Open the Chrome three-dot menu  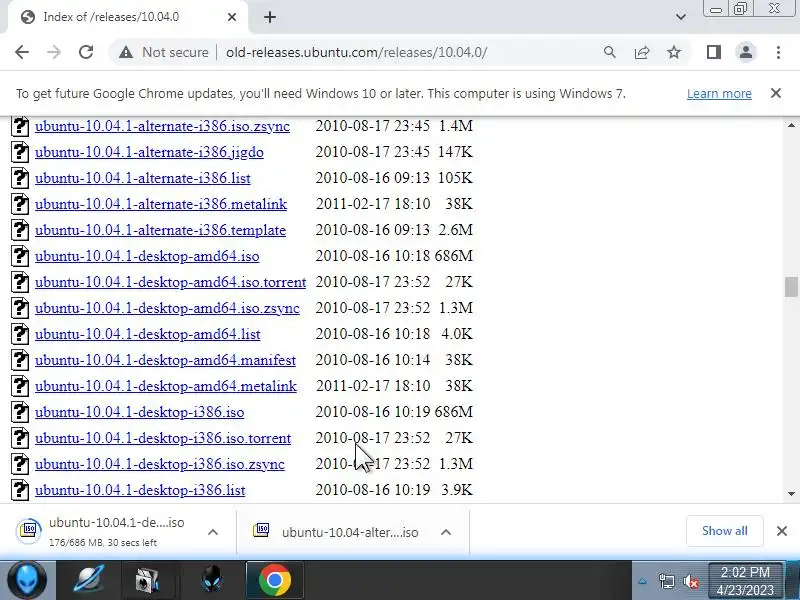[778, 52]
